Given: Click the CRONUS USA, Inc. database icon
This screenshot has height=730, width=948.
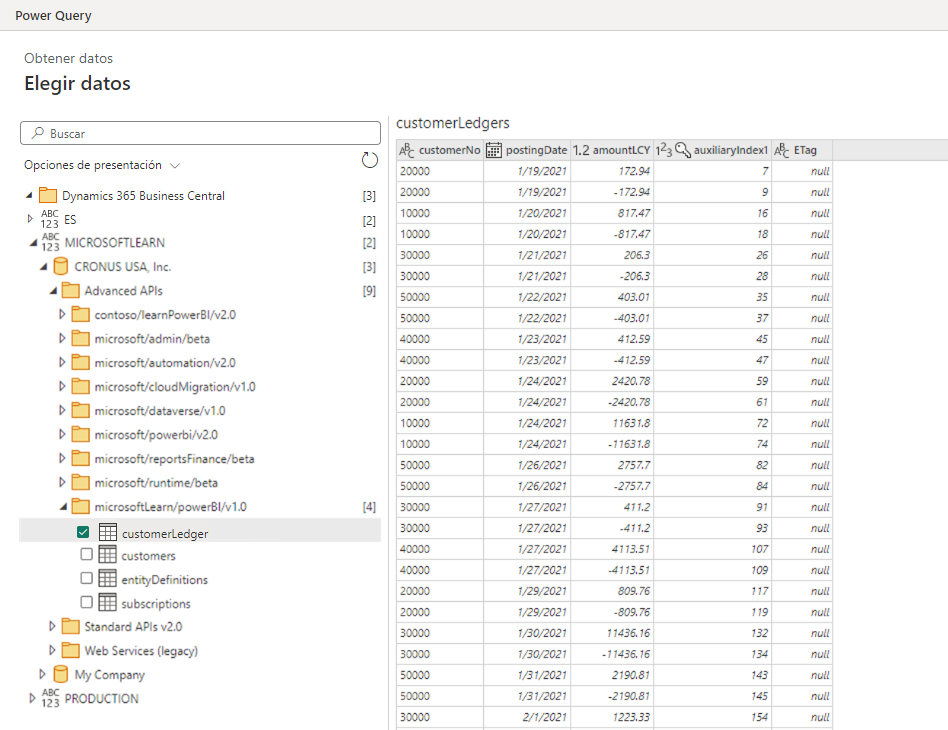Looking at the screenshot, I should [x=61, y=266].
